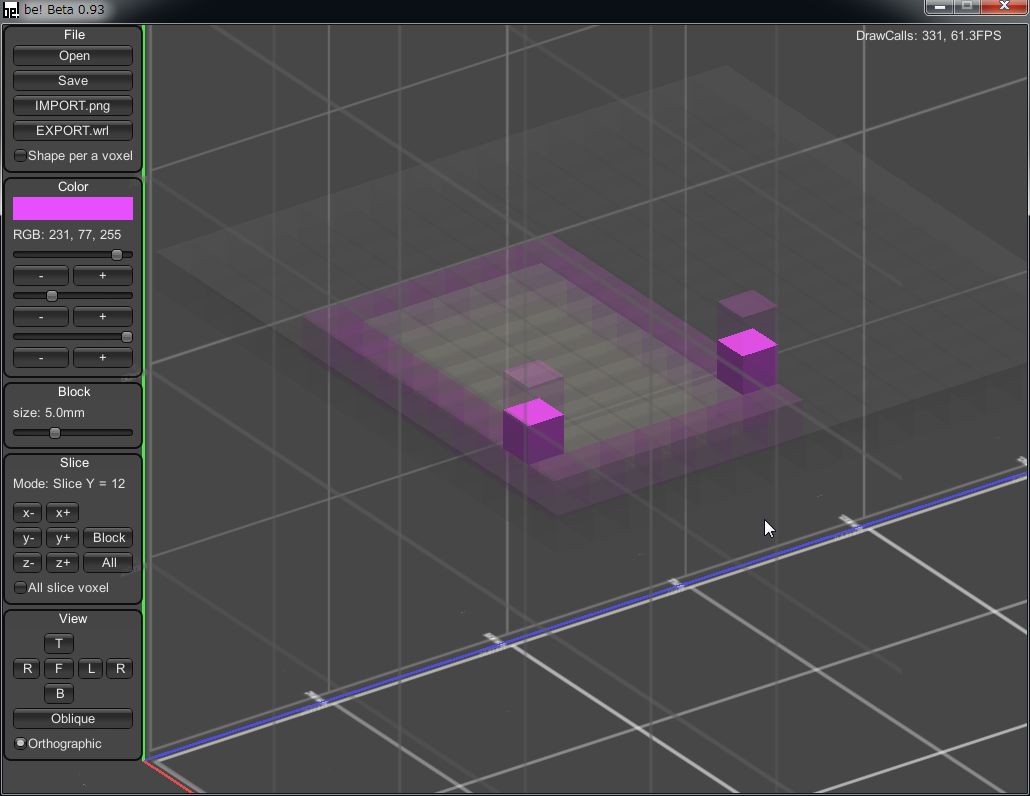
Task: Select the All slice mode button
Action: click(108, 563)
